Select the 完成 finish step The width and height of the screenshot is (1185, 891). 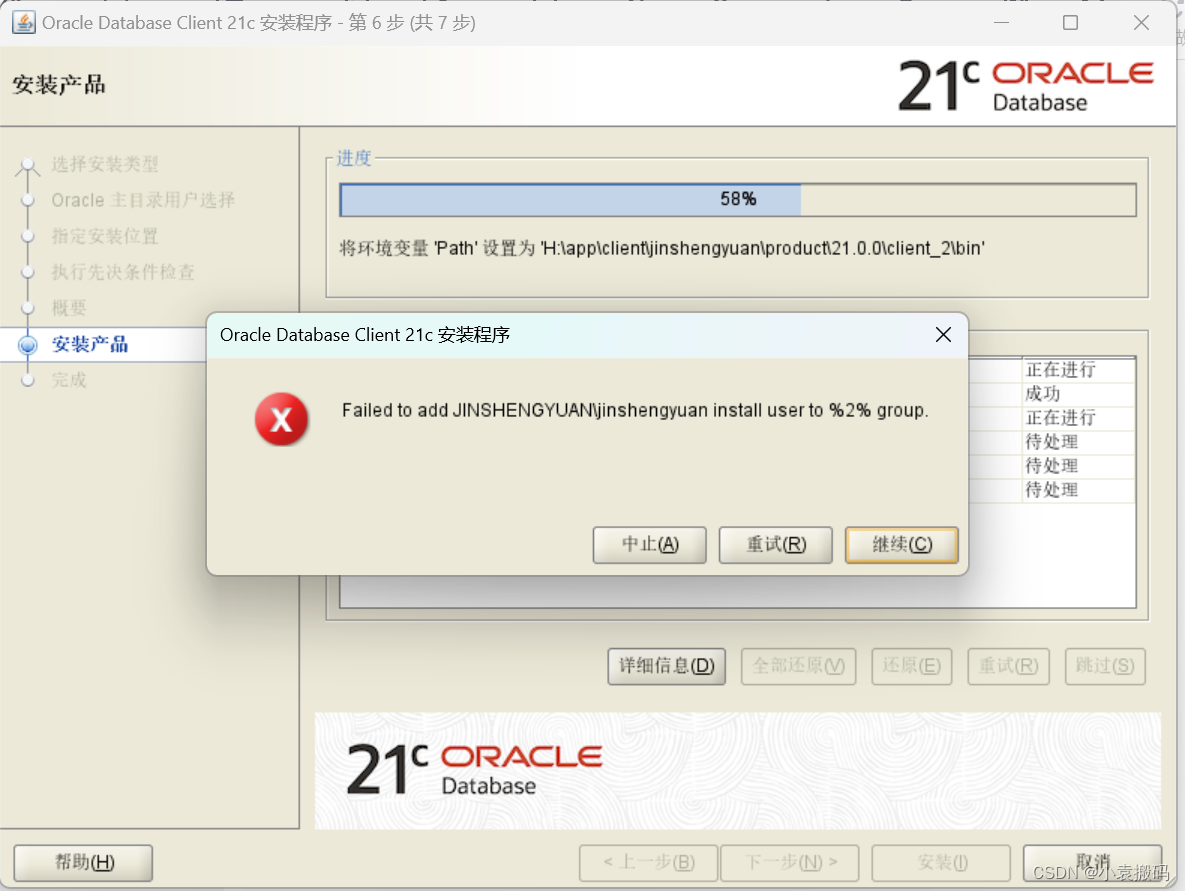tap(69, 380)
